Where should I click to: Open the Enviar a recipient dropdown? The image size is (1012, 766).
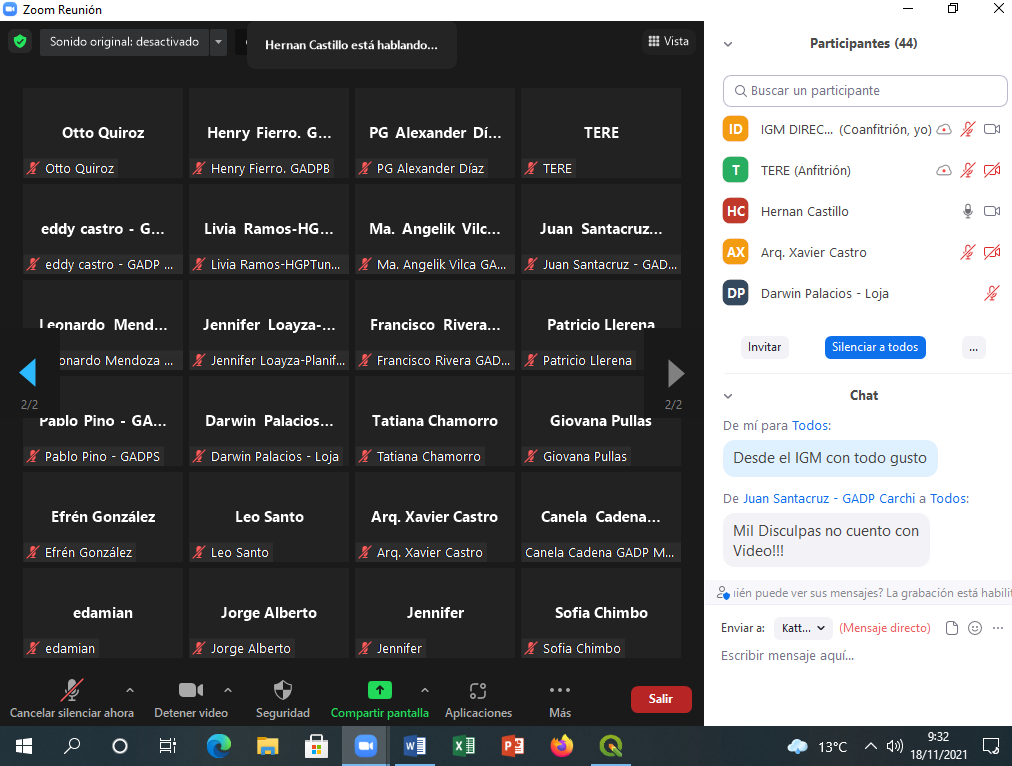click(805, 628)
